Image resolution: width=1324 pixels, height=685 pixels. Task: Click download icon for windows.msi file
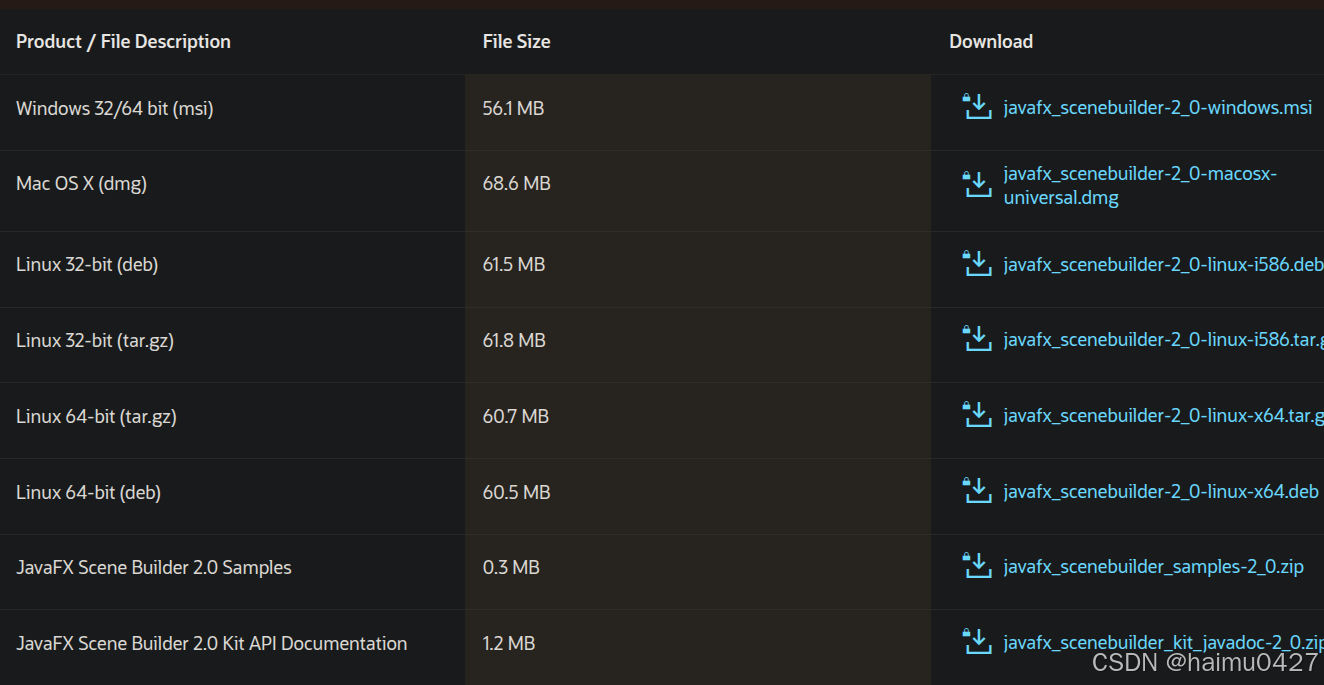point(976,106)
